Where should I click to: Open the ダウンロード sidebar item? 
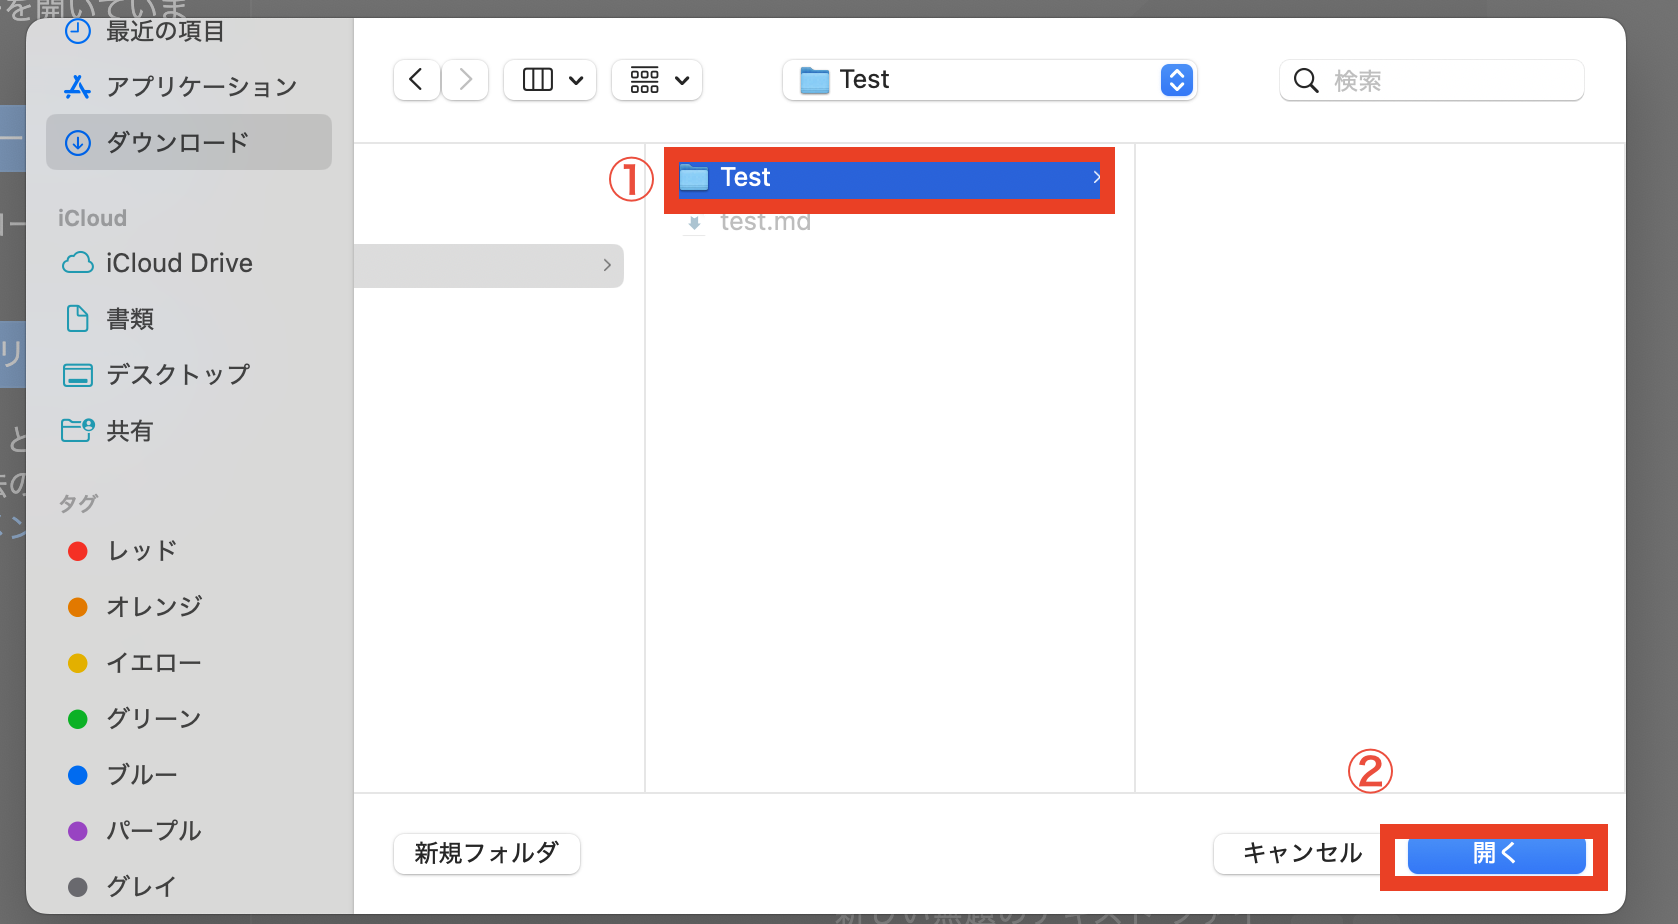pyautogui.click(x=177, y=142)
